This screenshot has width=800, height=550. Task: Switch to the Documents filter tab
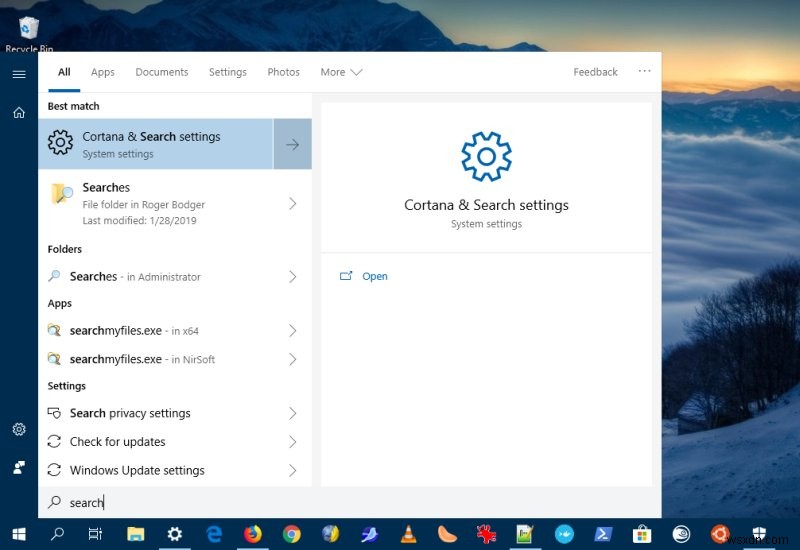[162, 72]
